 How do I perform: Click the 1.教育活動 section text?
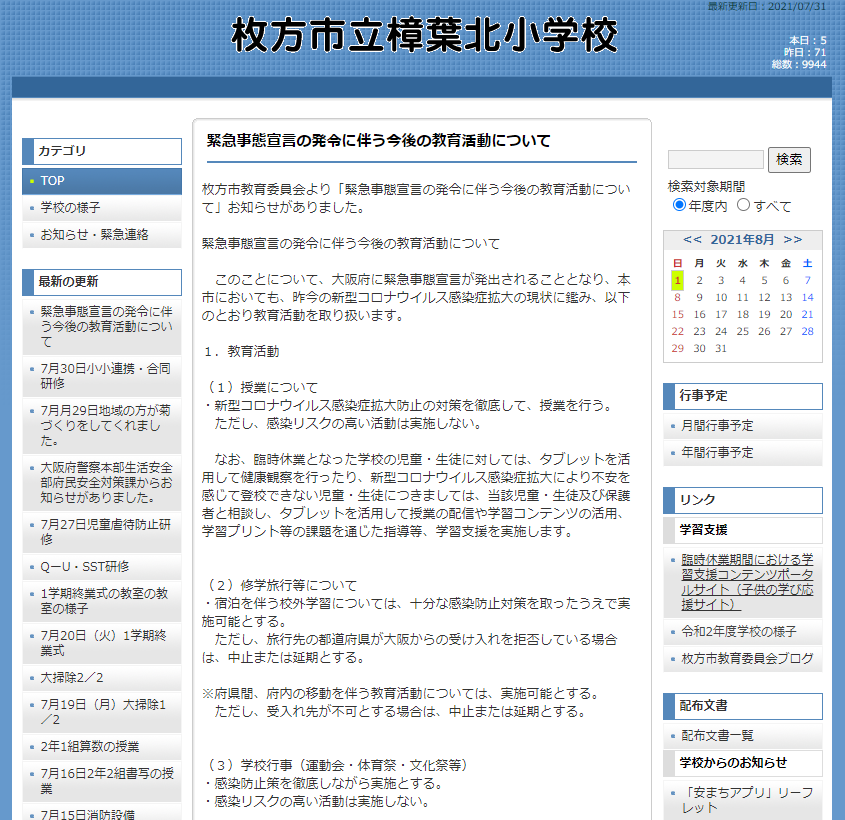242,352
